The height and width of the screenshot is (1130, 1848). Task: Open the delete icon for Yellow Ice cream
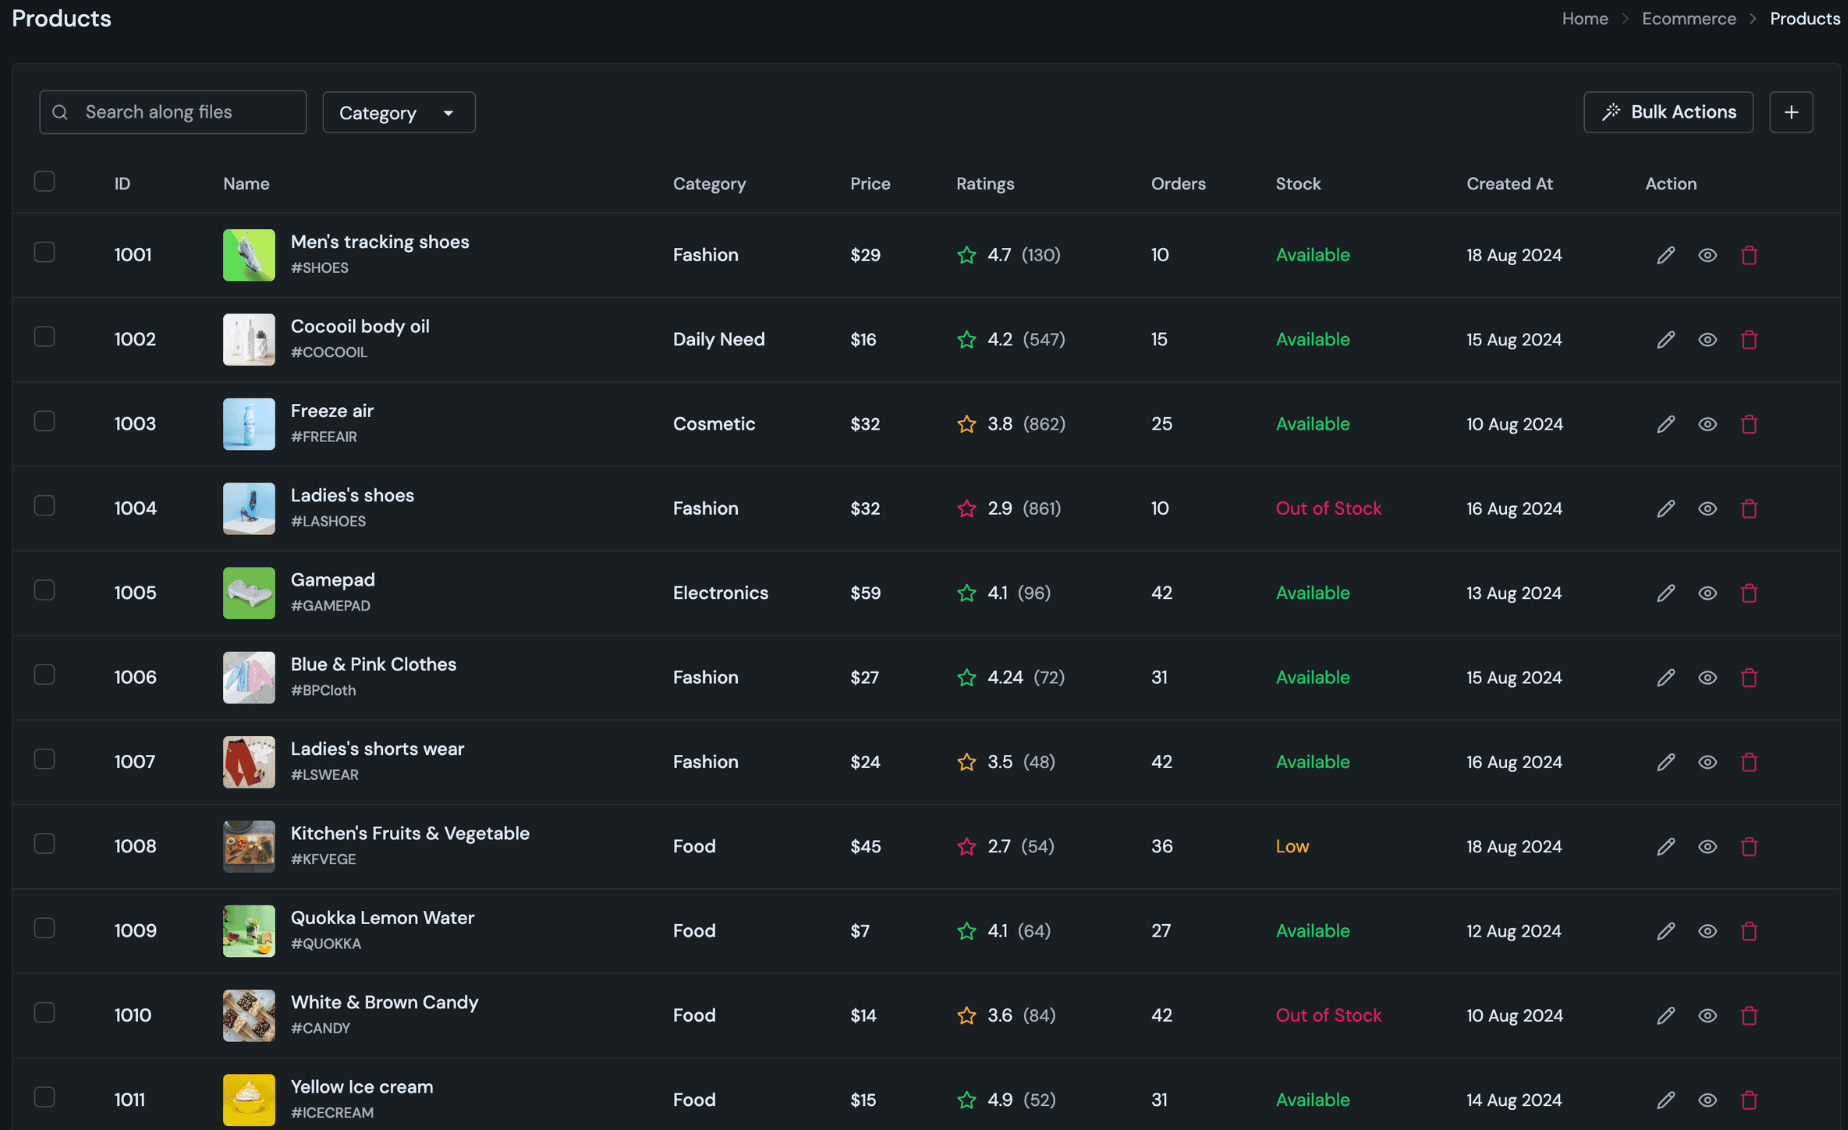pos(1749,1099)
